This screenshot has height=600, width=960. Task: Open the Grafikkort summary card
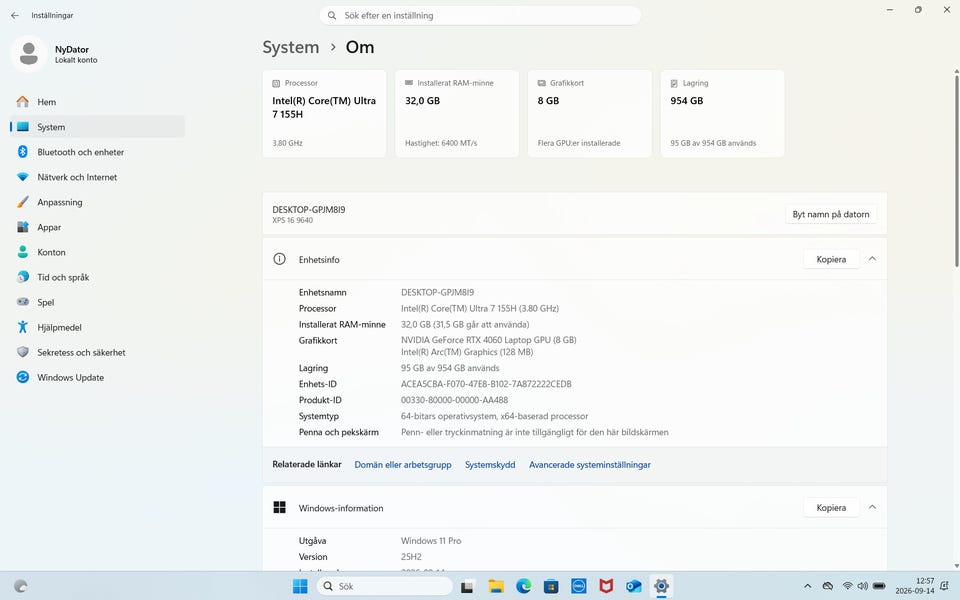pyautogui.click(x=590, y=113)
